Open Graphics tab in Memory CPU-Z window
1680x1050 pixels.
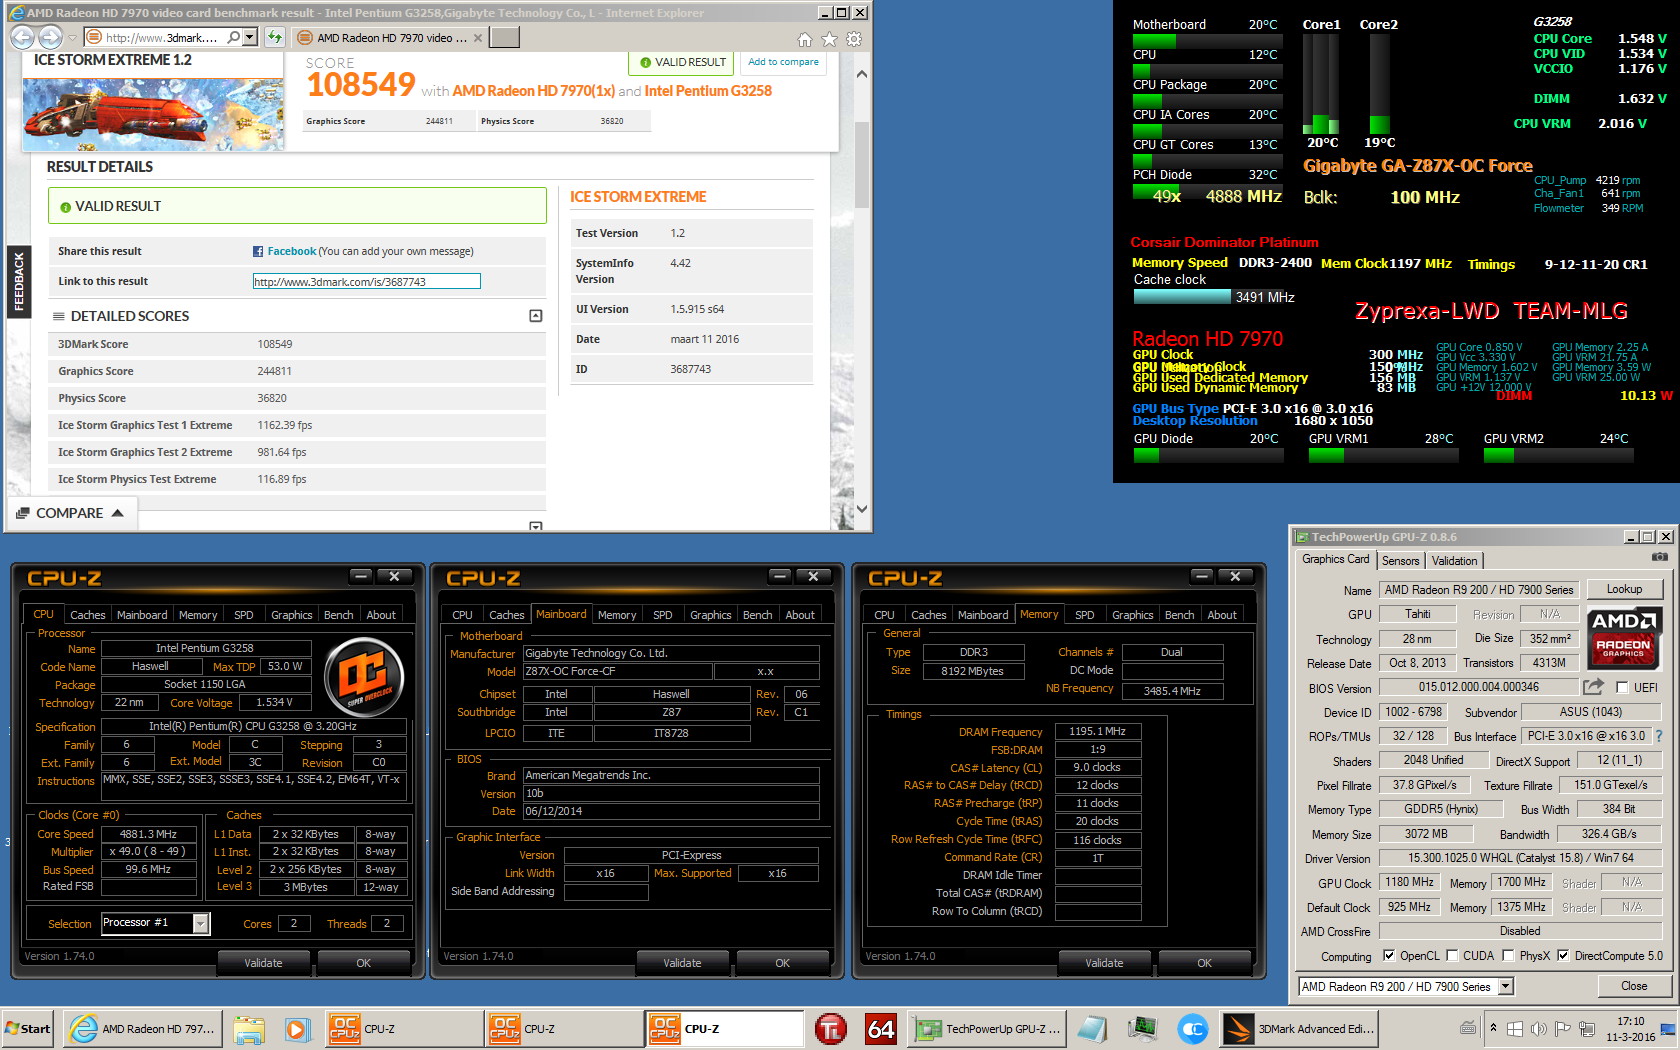point(1132,615)
